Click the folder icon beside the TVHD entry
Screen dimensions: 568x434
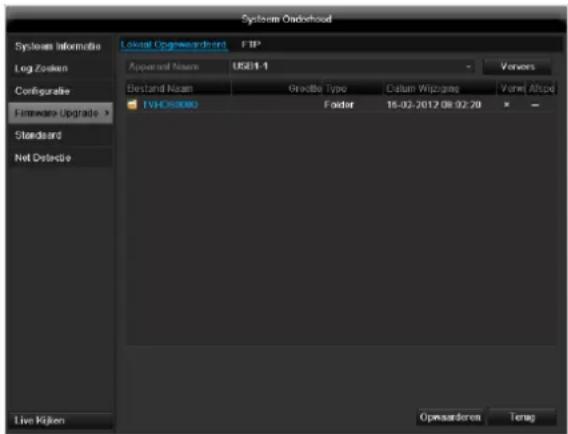(x=133, y=105)
